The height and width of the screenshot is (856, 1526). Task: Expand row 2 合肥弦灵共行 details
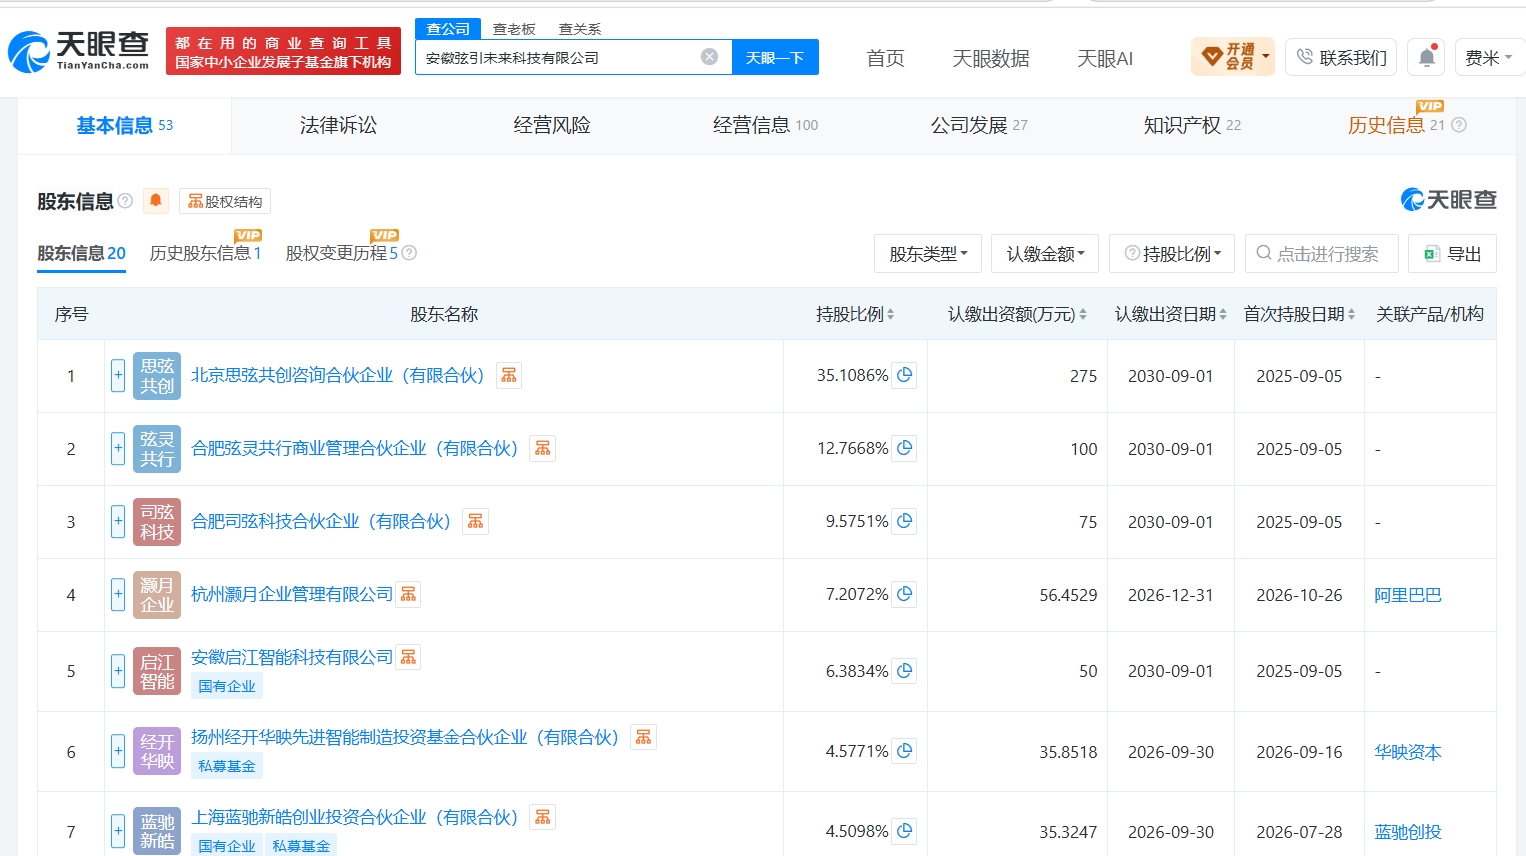[x=118, y=449]
